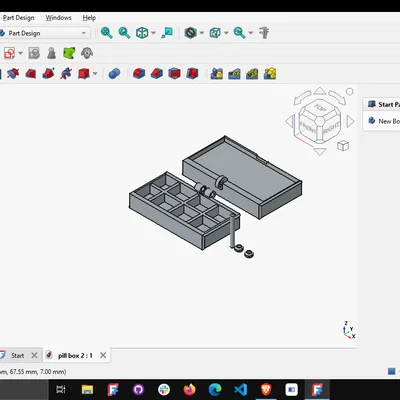This screenshot has height=400, width=400.
Task: Click the navigation cube right arrow
Action: click(350, 121)
